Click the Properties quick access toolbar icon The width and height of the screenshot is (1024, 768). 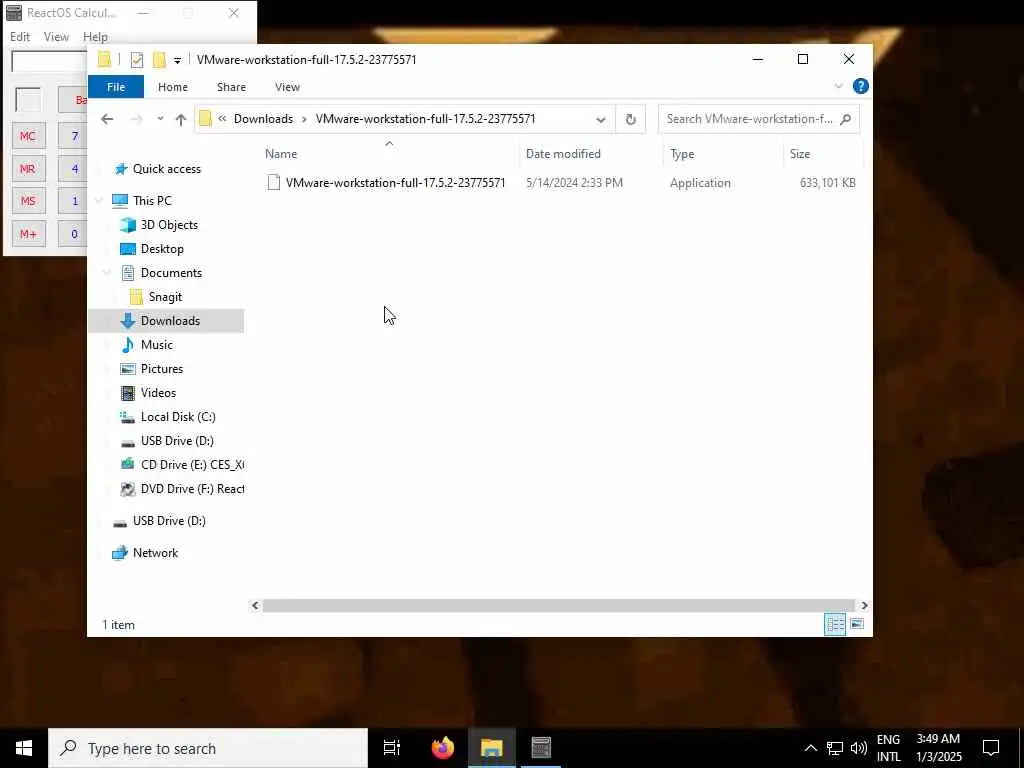(x=136, y=60)
